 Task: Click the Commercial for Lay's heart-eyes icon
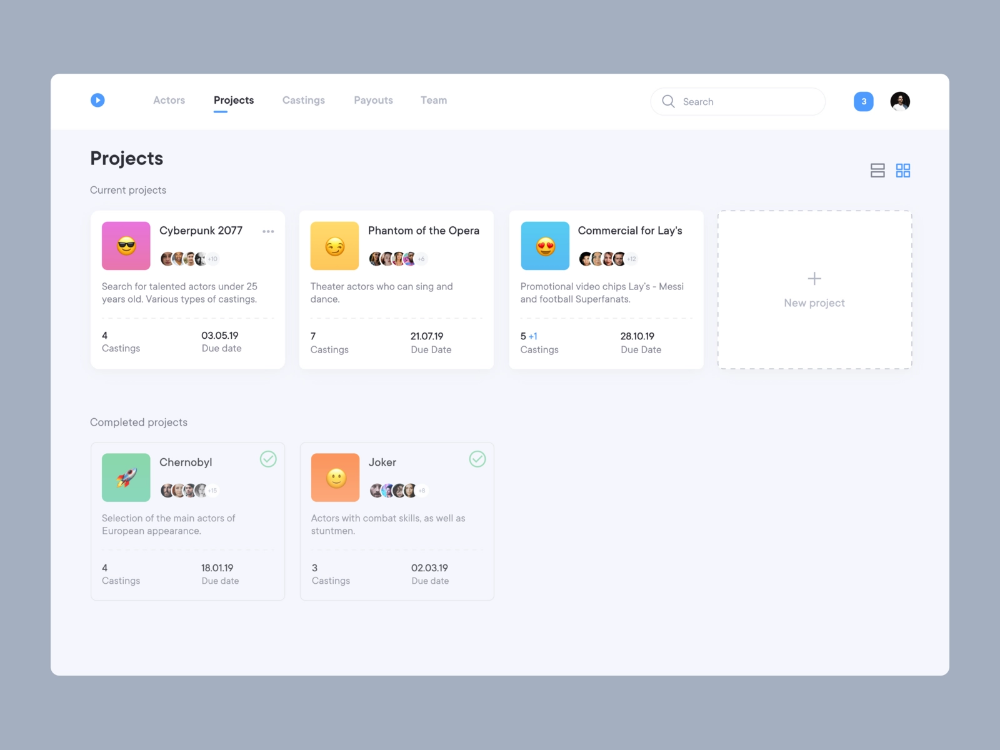click(x=545, y=246)
